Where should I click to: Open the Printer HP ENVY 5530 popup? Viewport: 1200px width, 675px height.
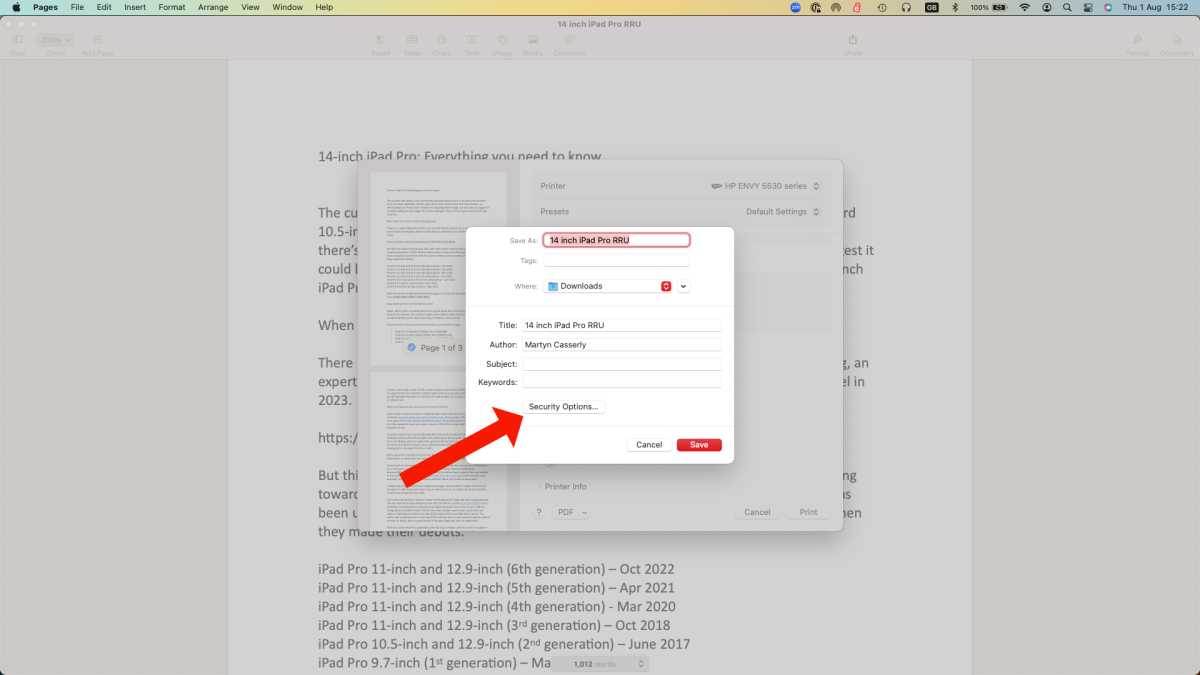tap(764, 186)
